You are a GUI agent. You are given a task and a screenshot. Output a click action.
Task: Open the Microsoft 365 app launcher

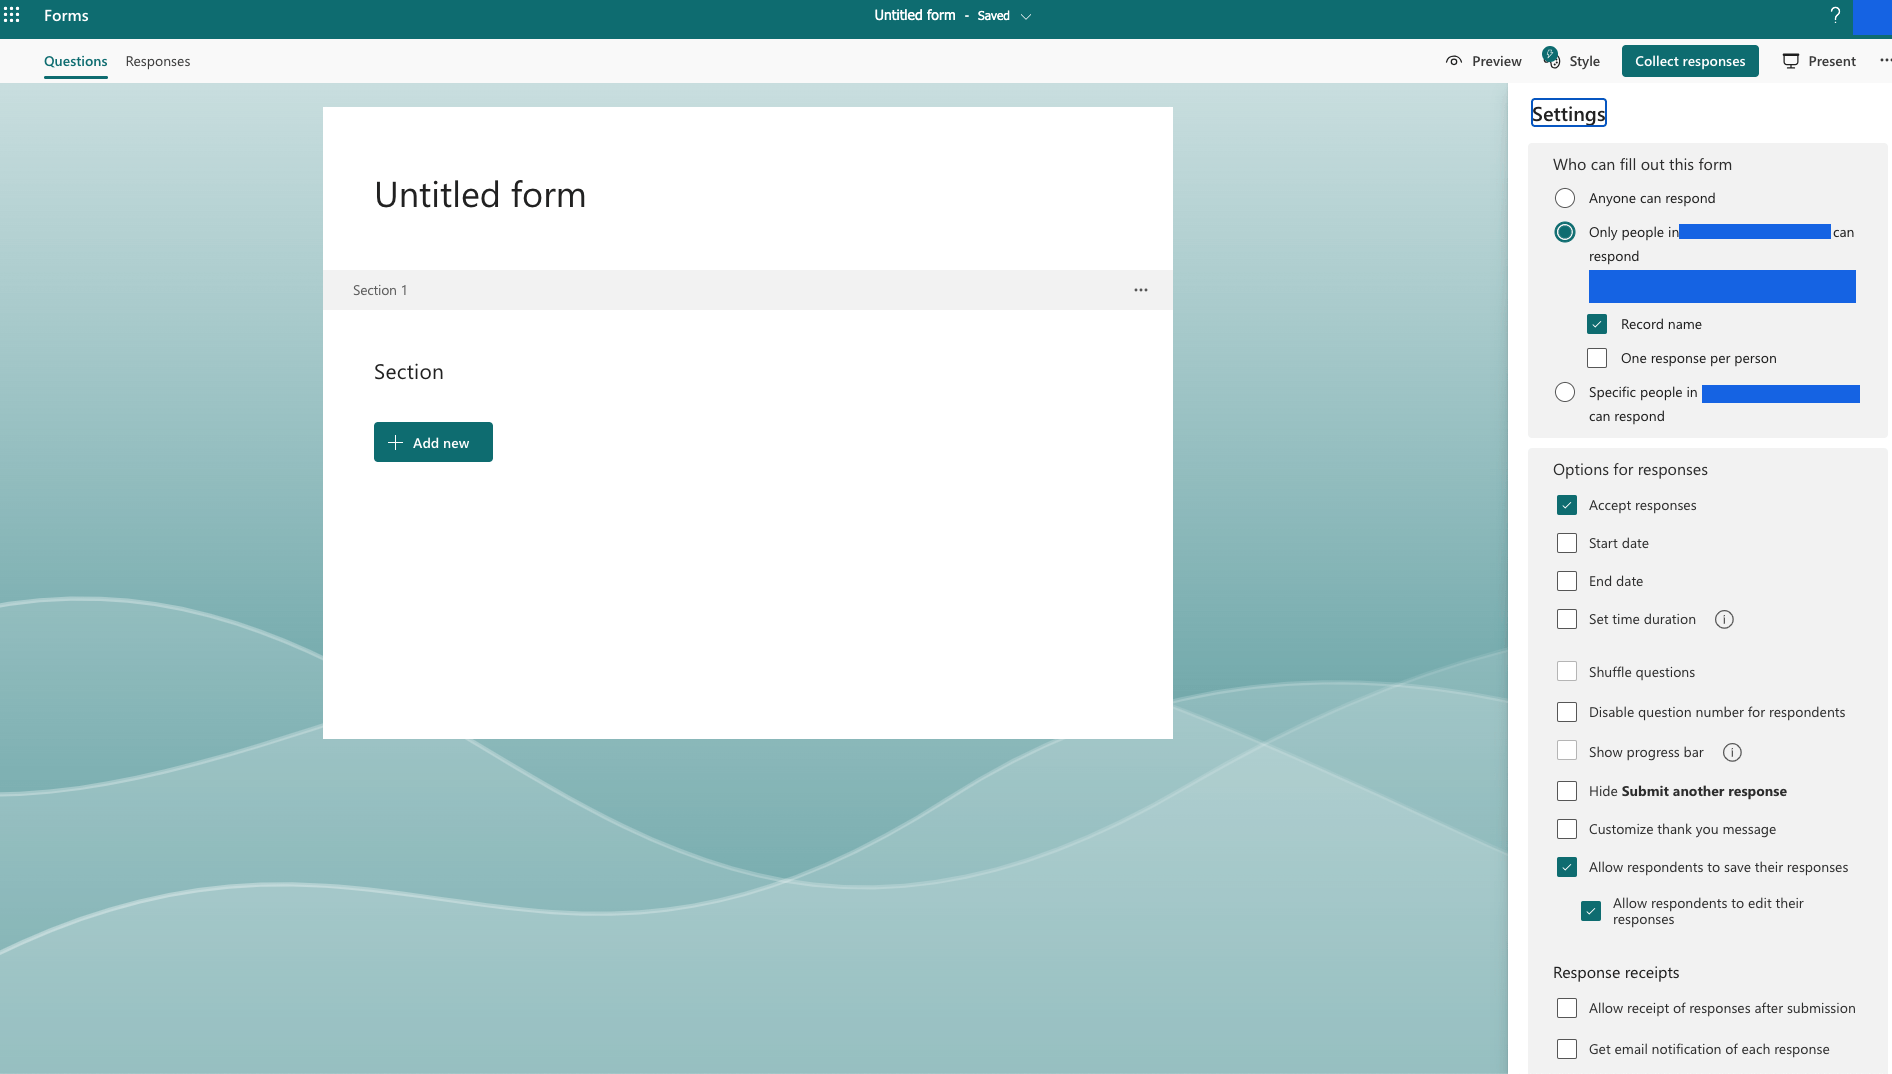[13, 15]
